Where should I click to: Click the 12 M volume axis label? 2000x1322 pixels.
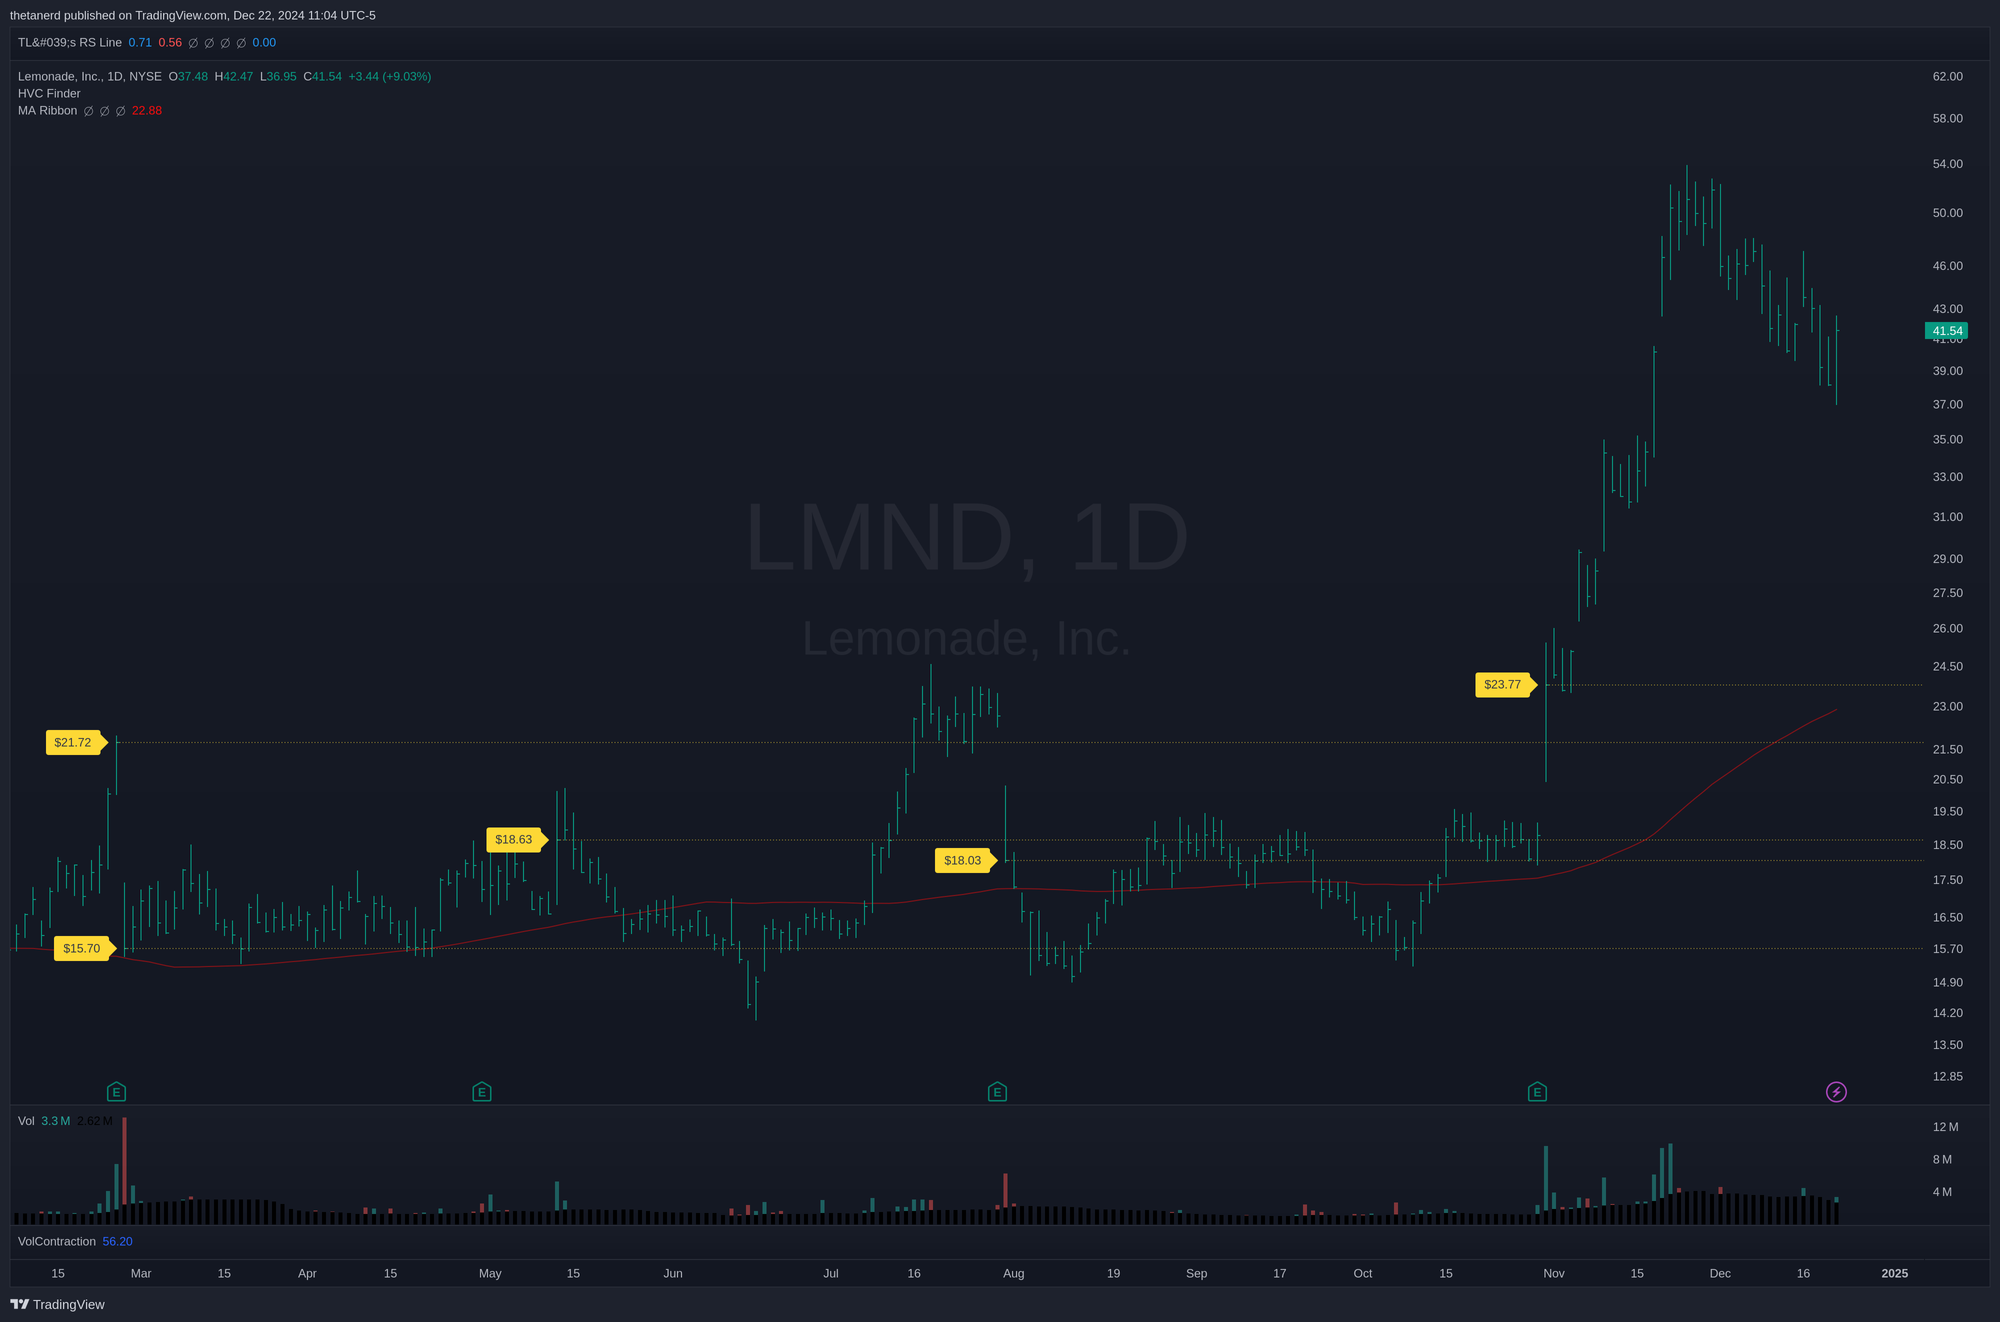[x=1945, y=1127]
